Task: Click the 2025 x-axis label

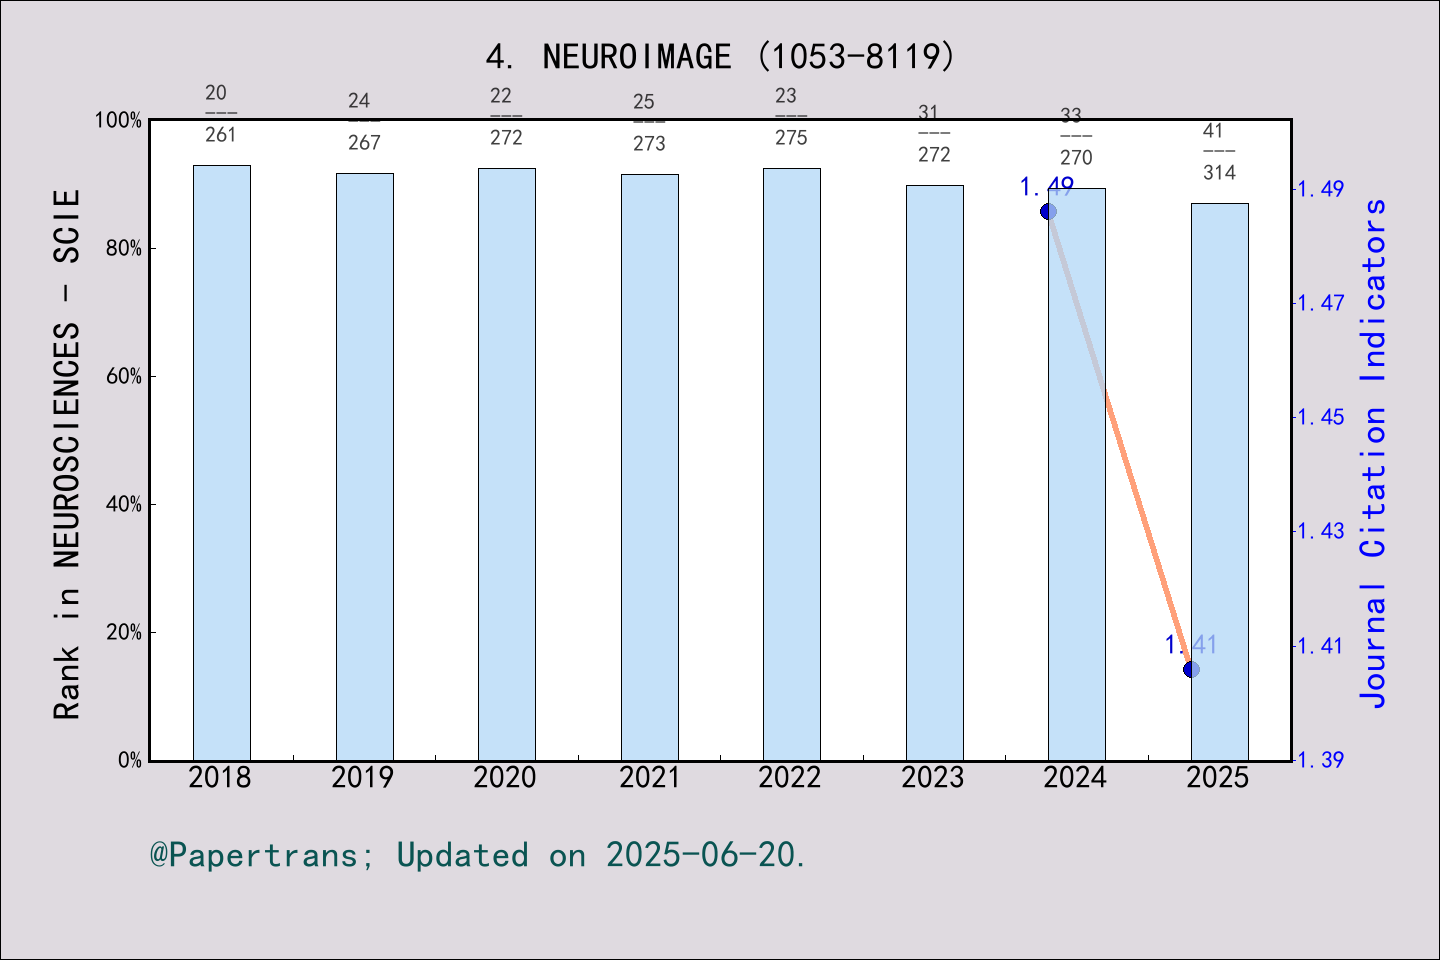Action: 1218,777
